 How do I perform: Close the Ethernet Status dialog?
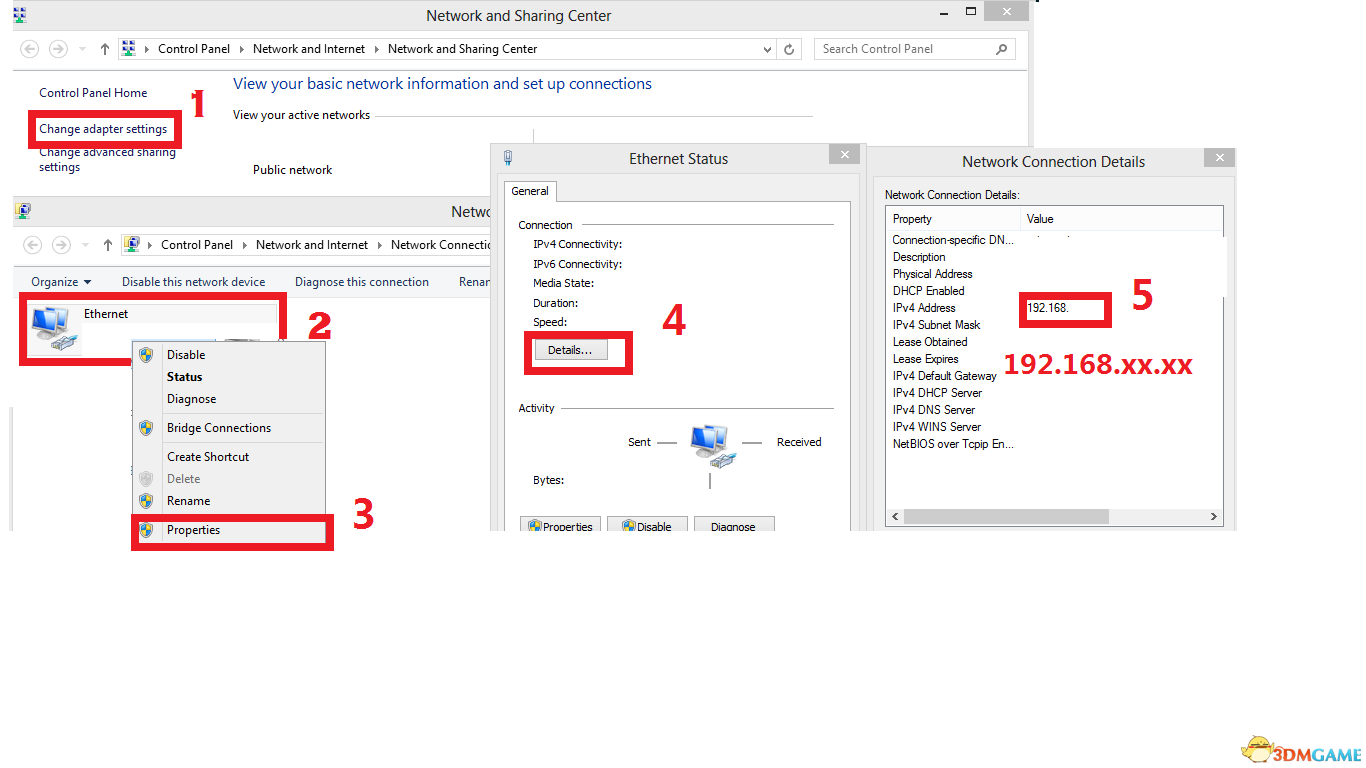coord(844,154)
